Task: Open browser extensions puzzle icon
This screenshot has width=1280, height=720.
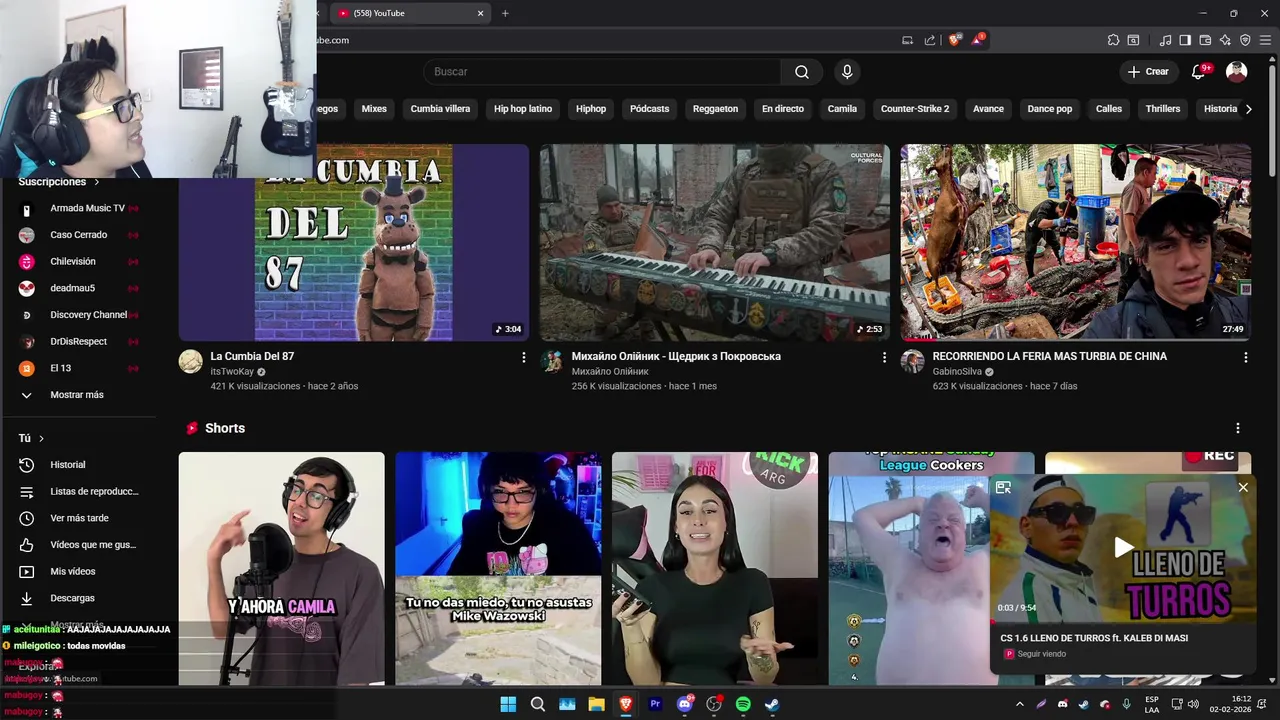Action: [1113, 40]
